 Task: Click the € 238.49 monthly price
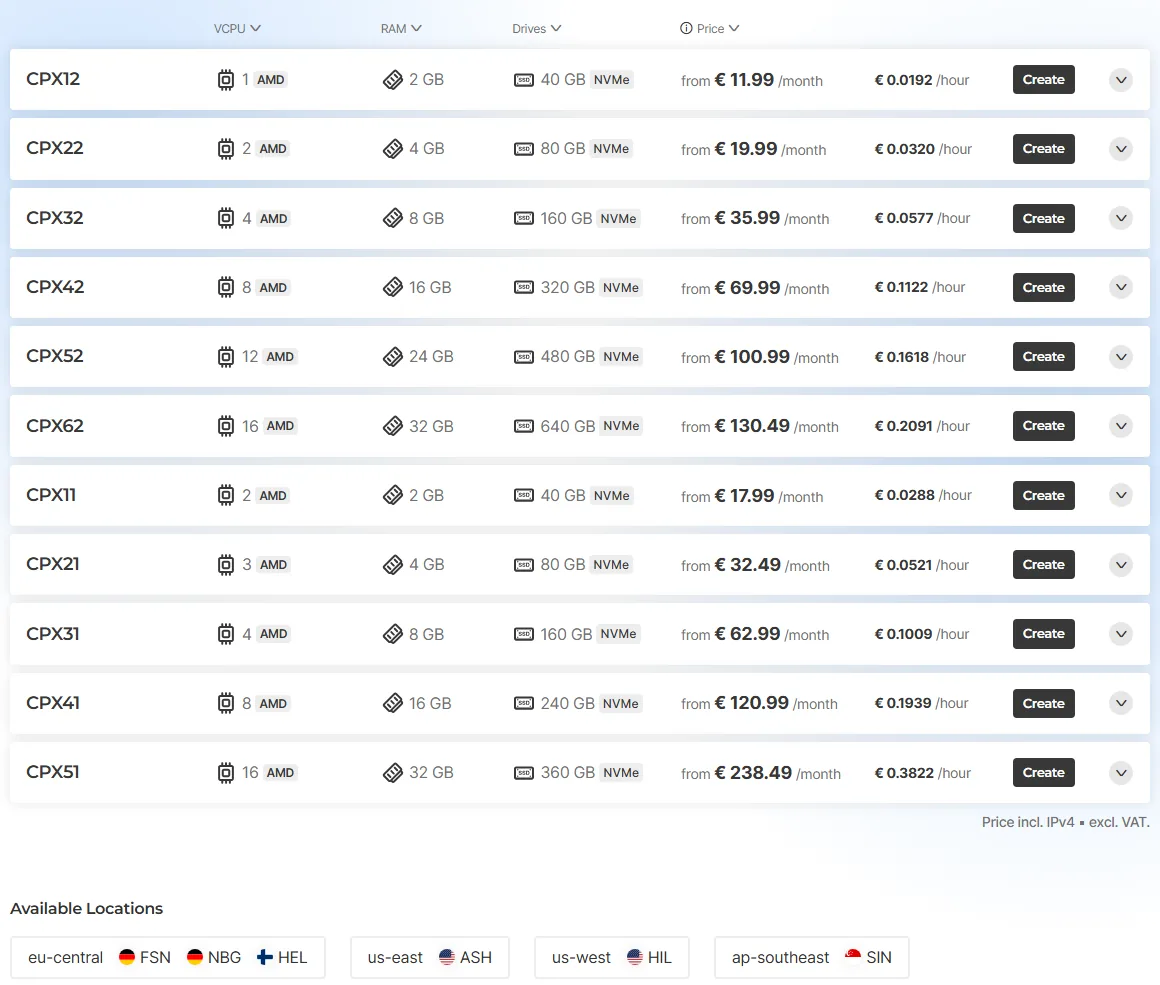[753, 773]
